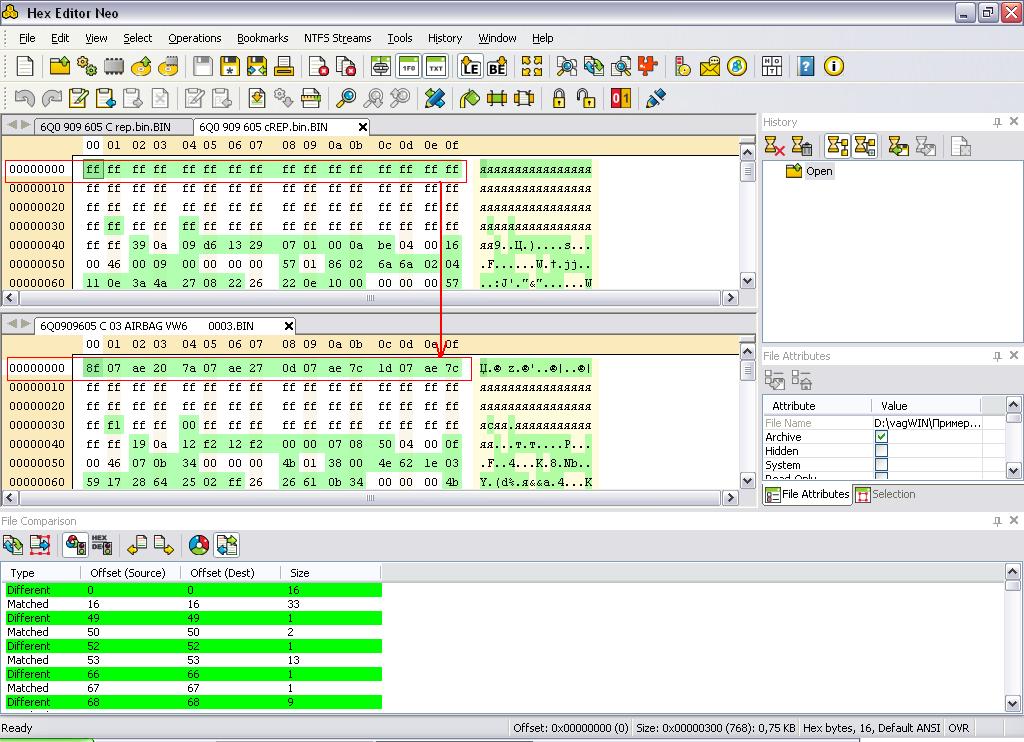Click the Print icon in toolbar
The image size is (1024, 742).
[284, 67]
